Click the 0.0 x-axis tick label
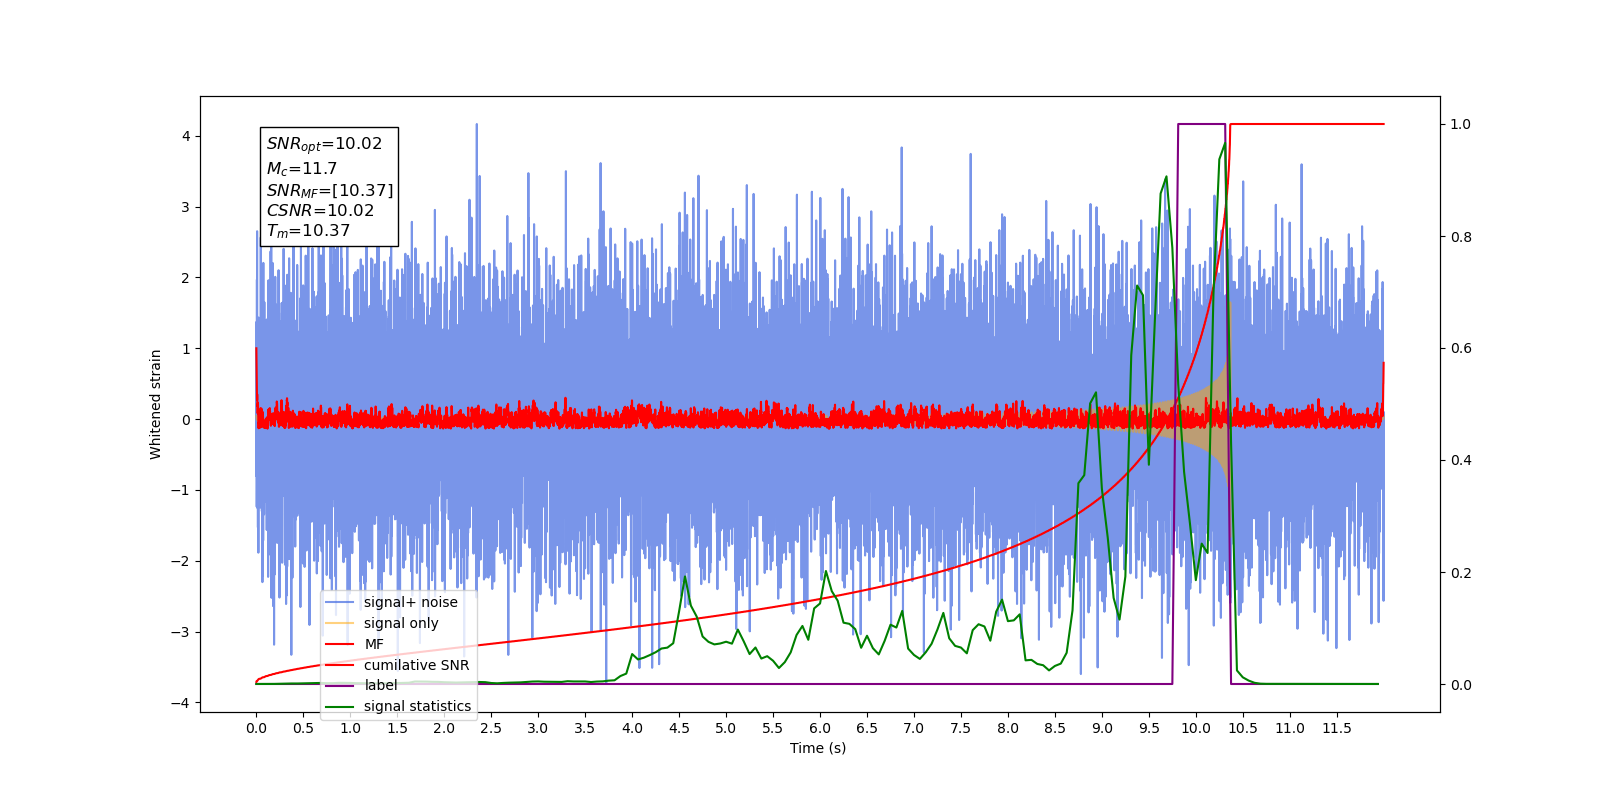The image size is (1600, 800). [256, 728]
